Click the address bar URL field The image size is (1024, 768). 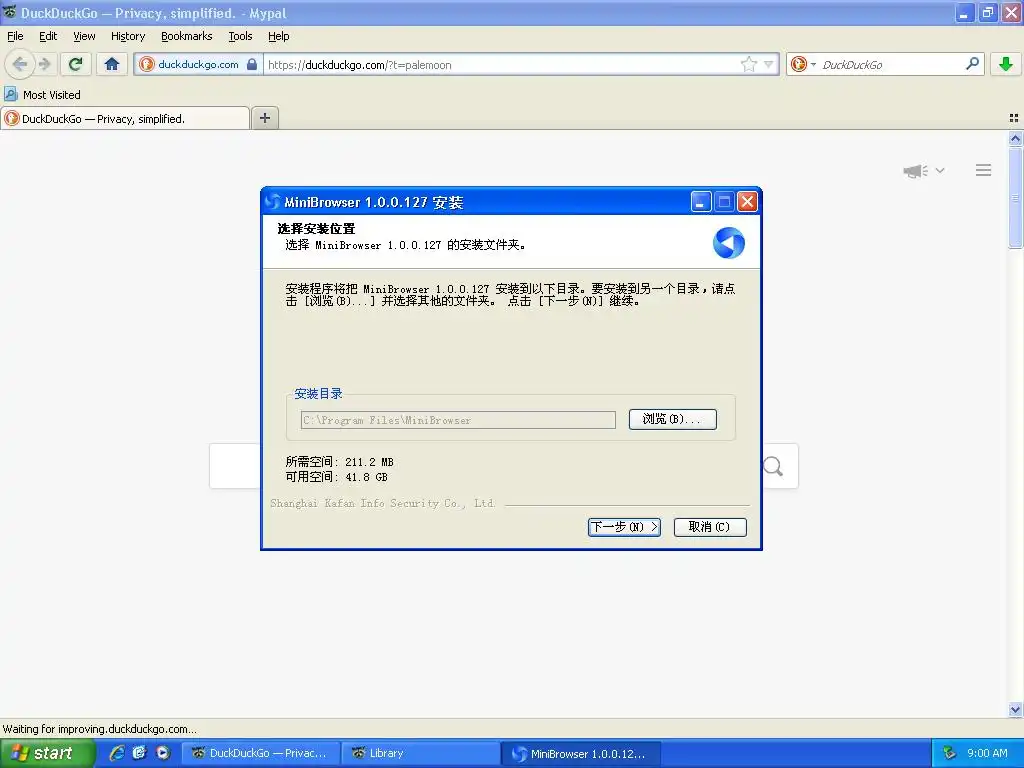pyautogui.click(x=501, y=64)
